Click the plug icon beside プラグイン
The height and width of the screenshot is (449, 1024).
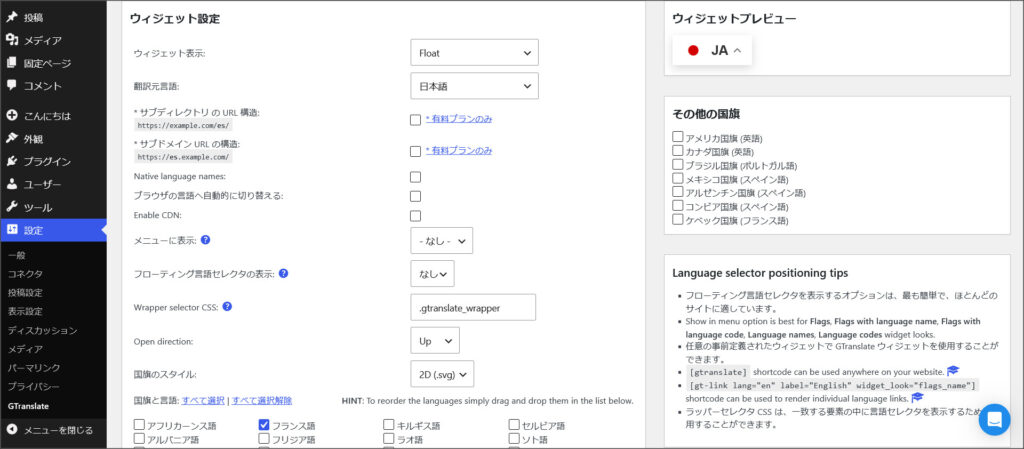click(x=12, y=161)
